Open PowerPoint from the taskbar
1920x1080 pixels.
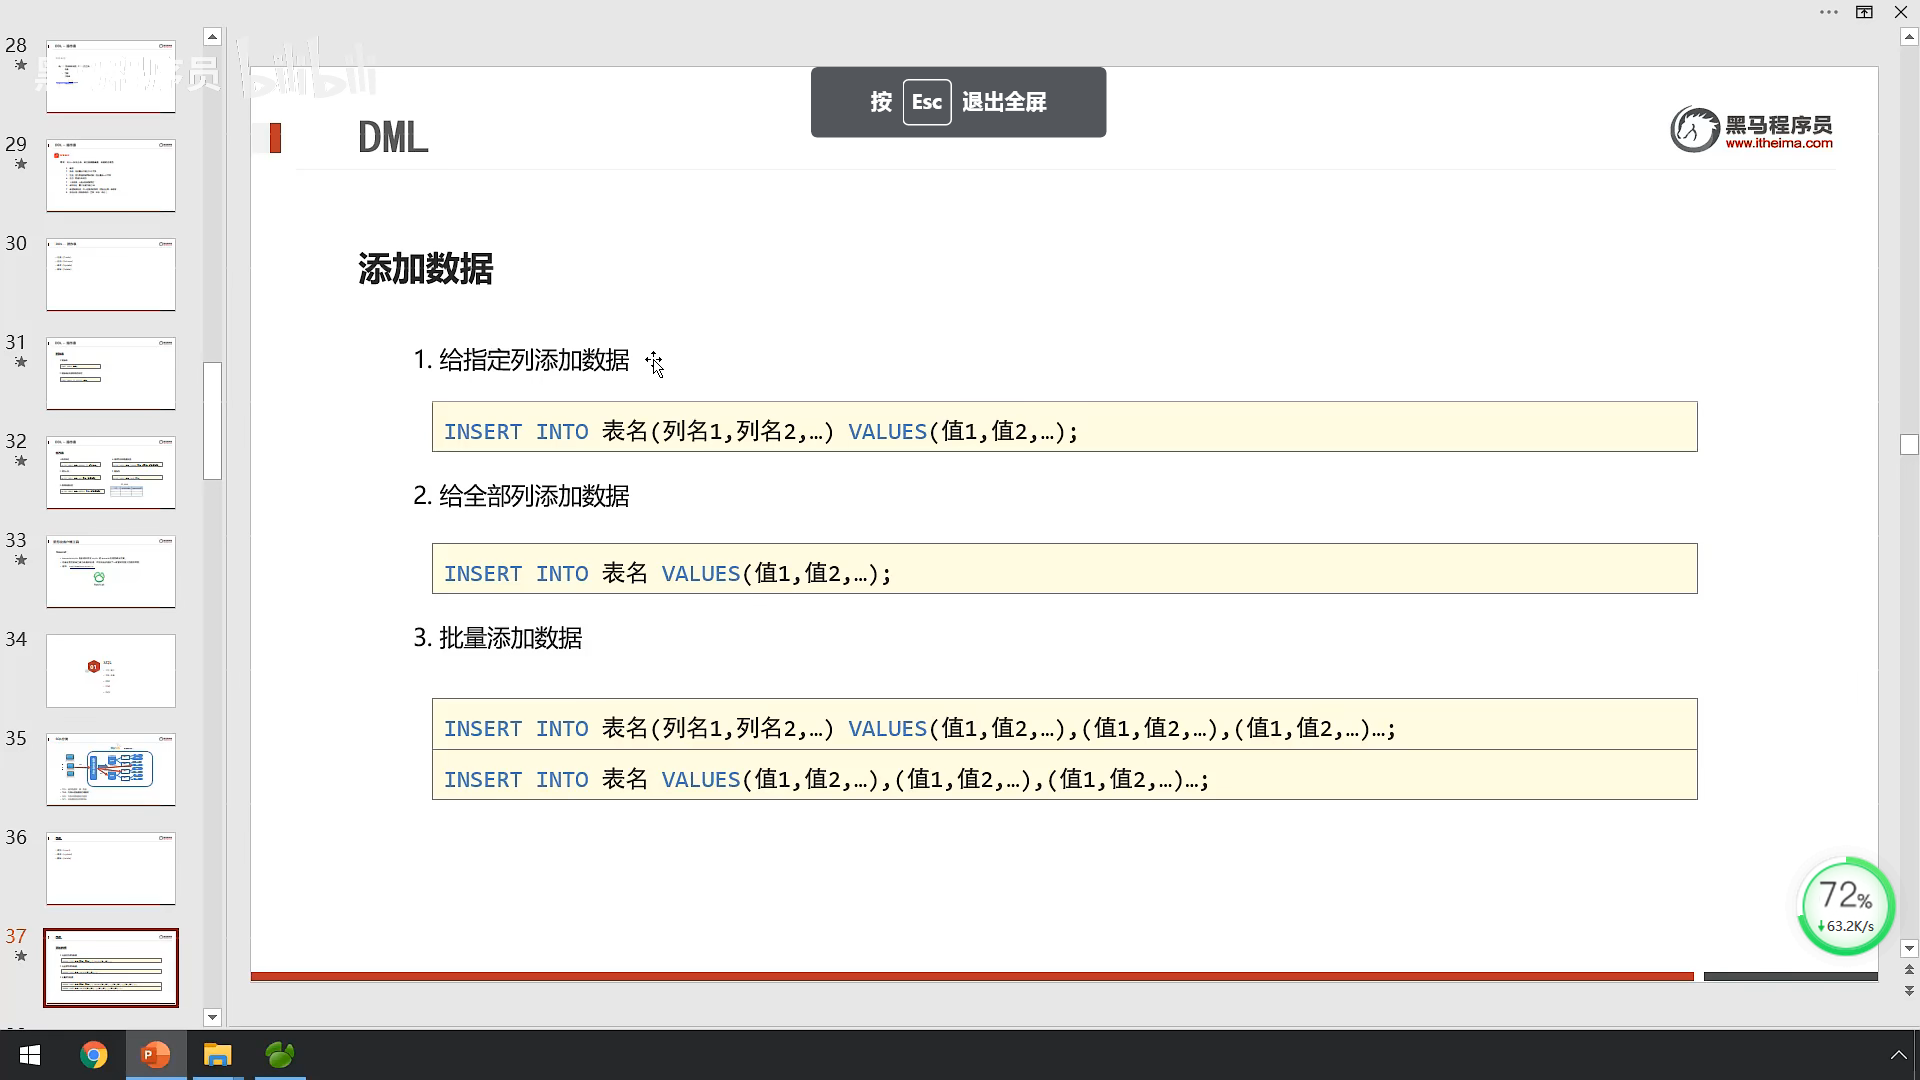[155, 1055]
